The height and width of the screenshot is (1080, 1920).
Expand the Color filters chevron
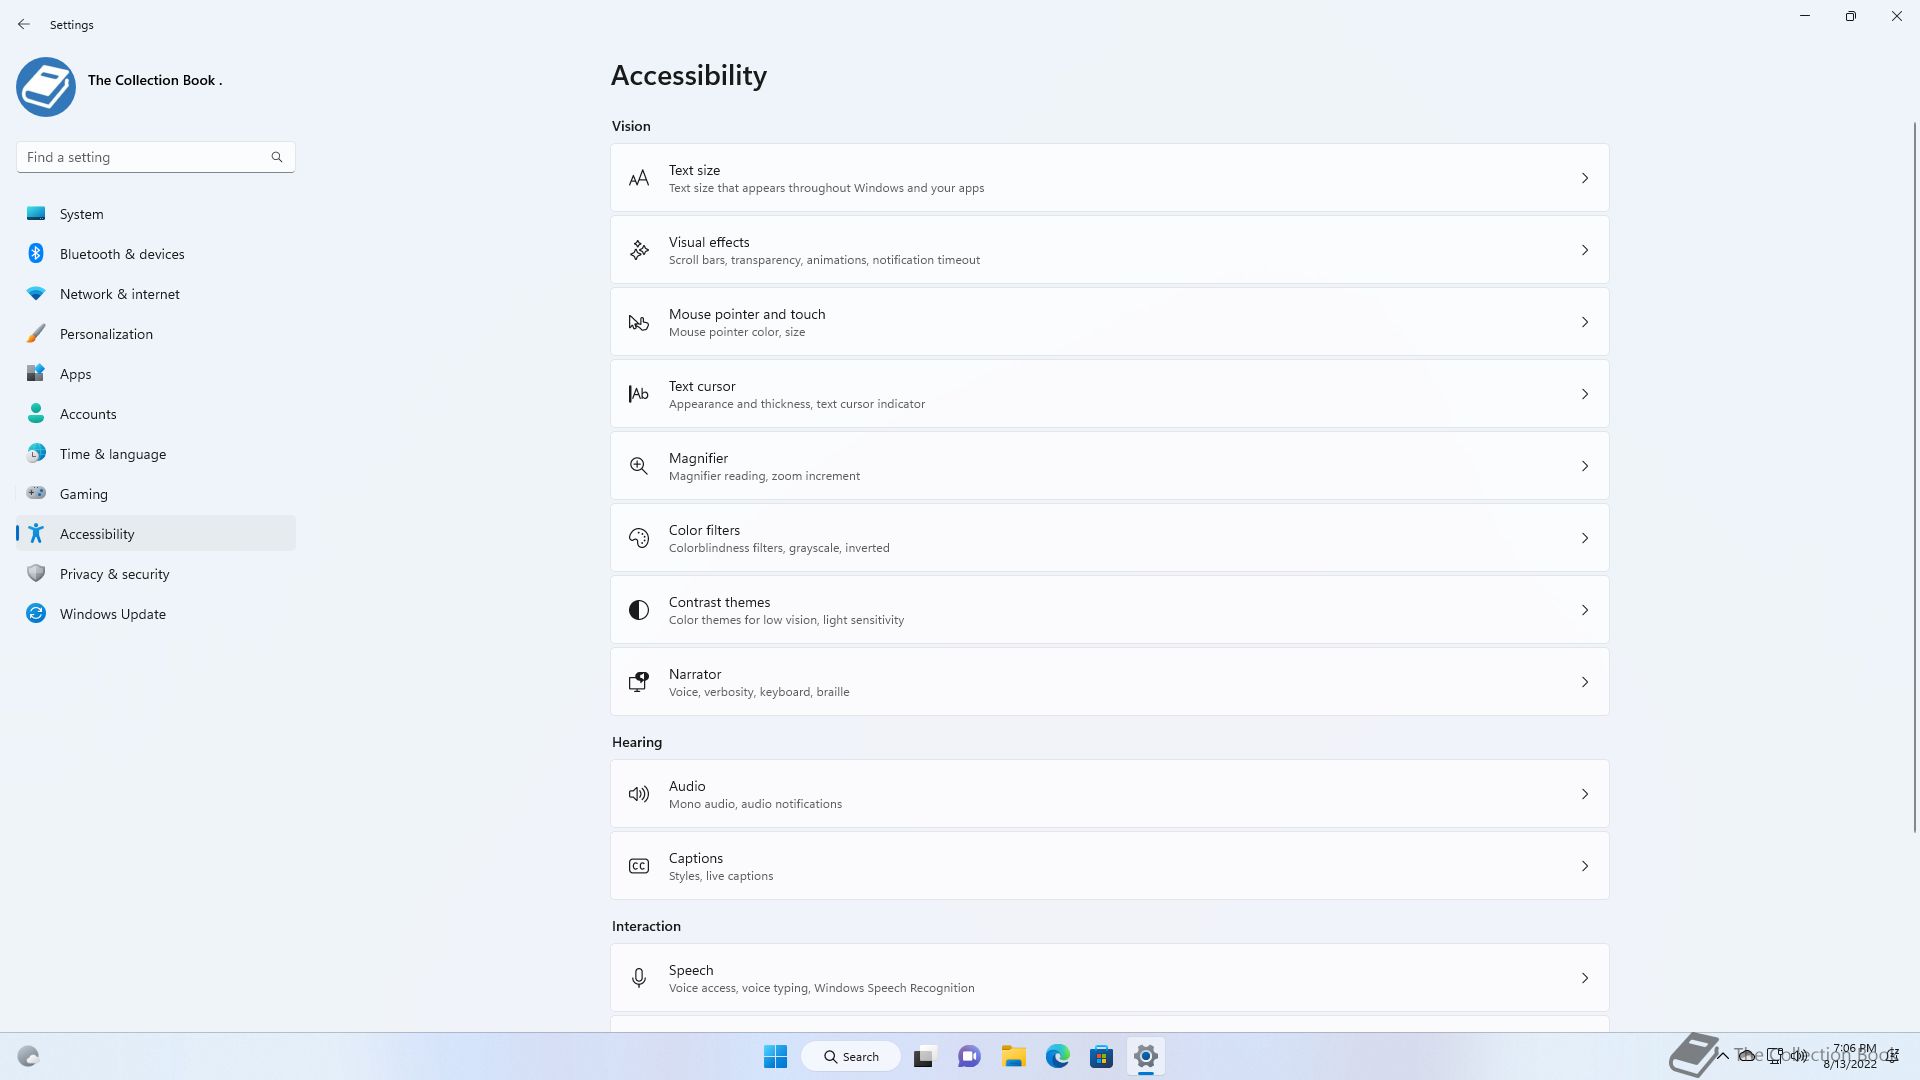point(1585,538)
